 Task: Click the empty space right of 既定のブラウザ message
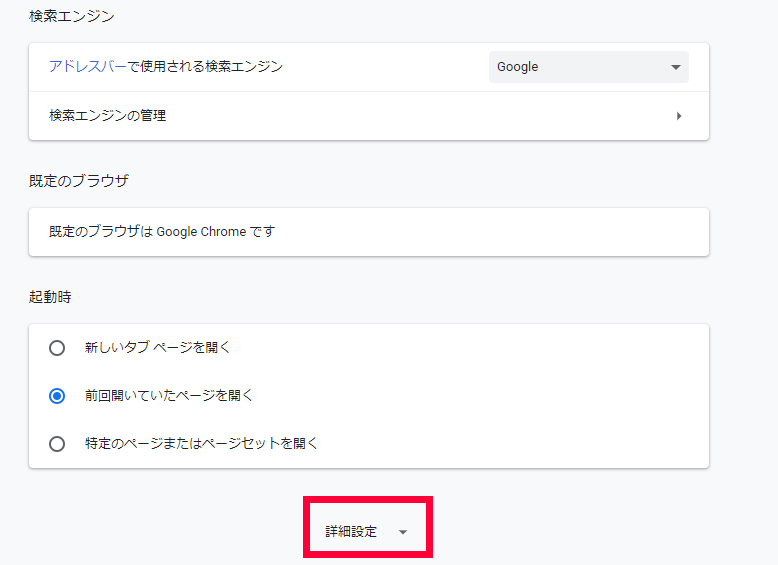500,232
